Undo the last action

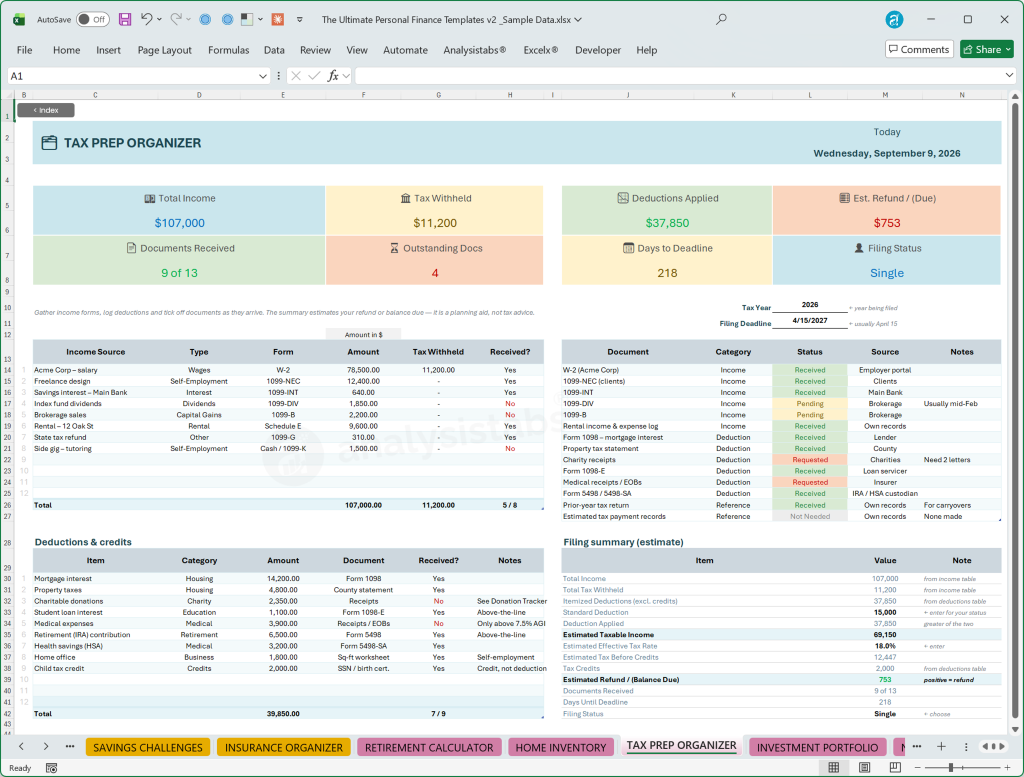click(x=147, y=20)
